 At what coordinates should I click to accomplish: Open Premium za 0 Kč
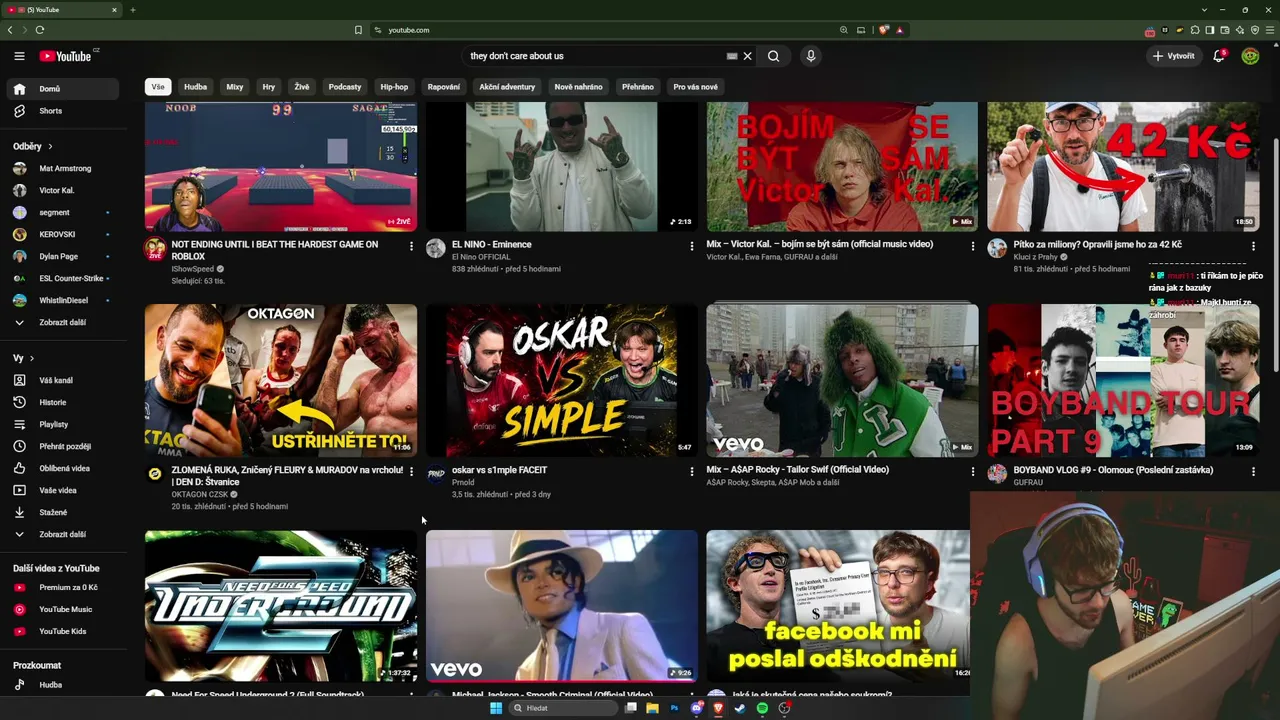[x=62, y=587]
